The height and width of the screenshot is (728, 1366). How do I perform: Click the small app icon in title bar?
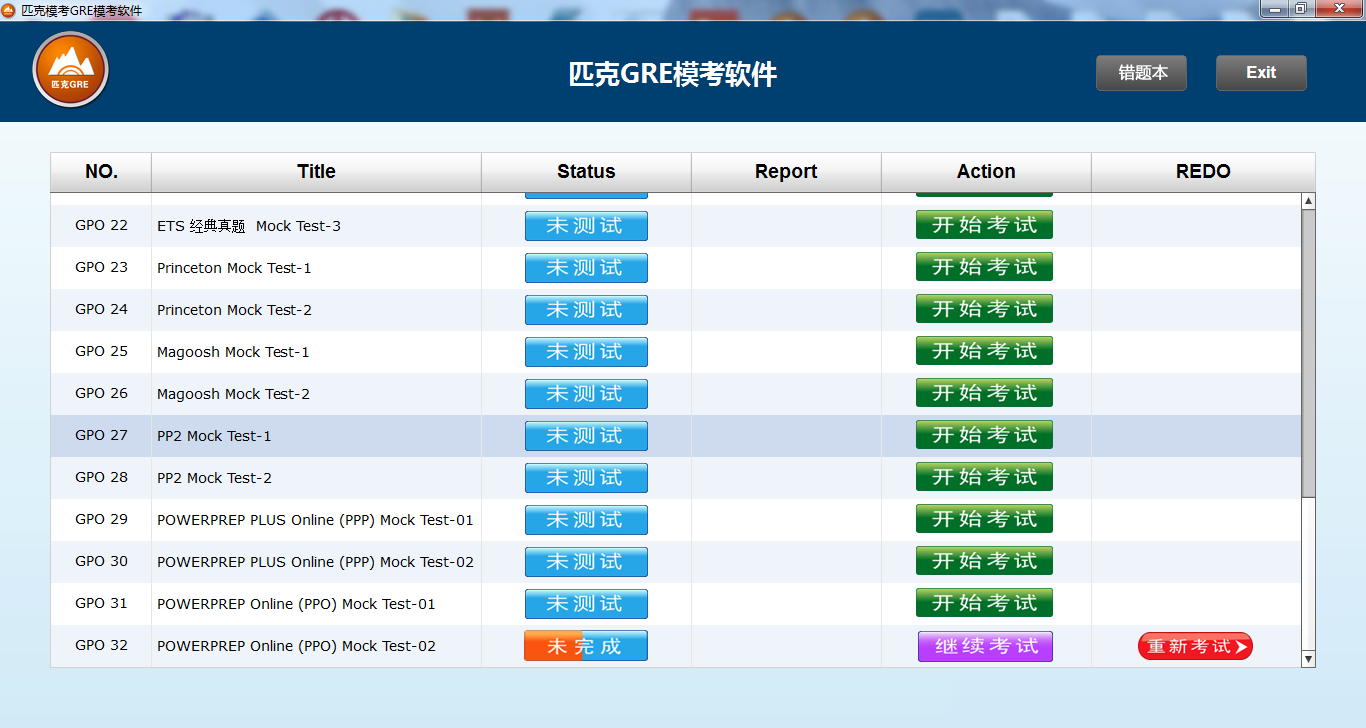[x=9, y=10]
